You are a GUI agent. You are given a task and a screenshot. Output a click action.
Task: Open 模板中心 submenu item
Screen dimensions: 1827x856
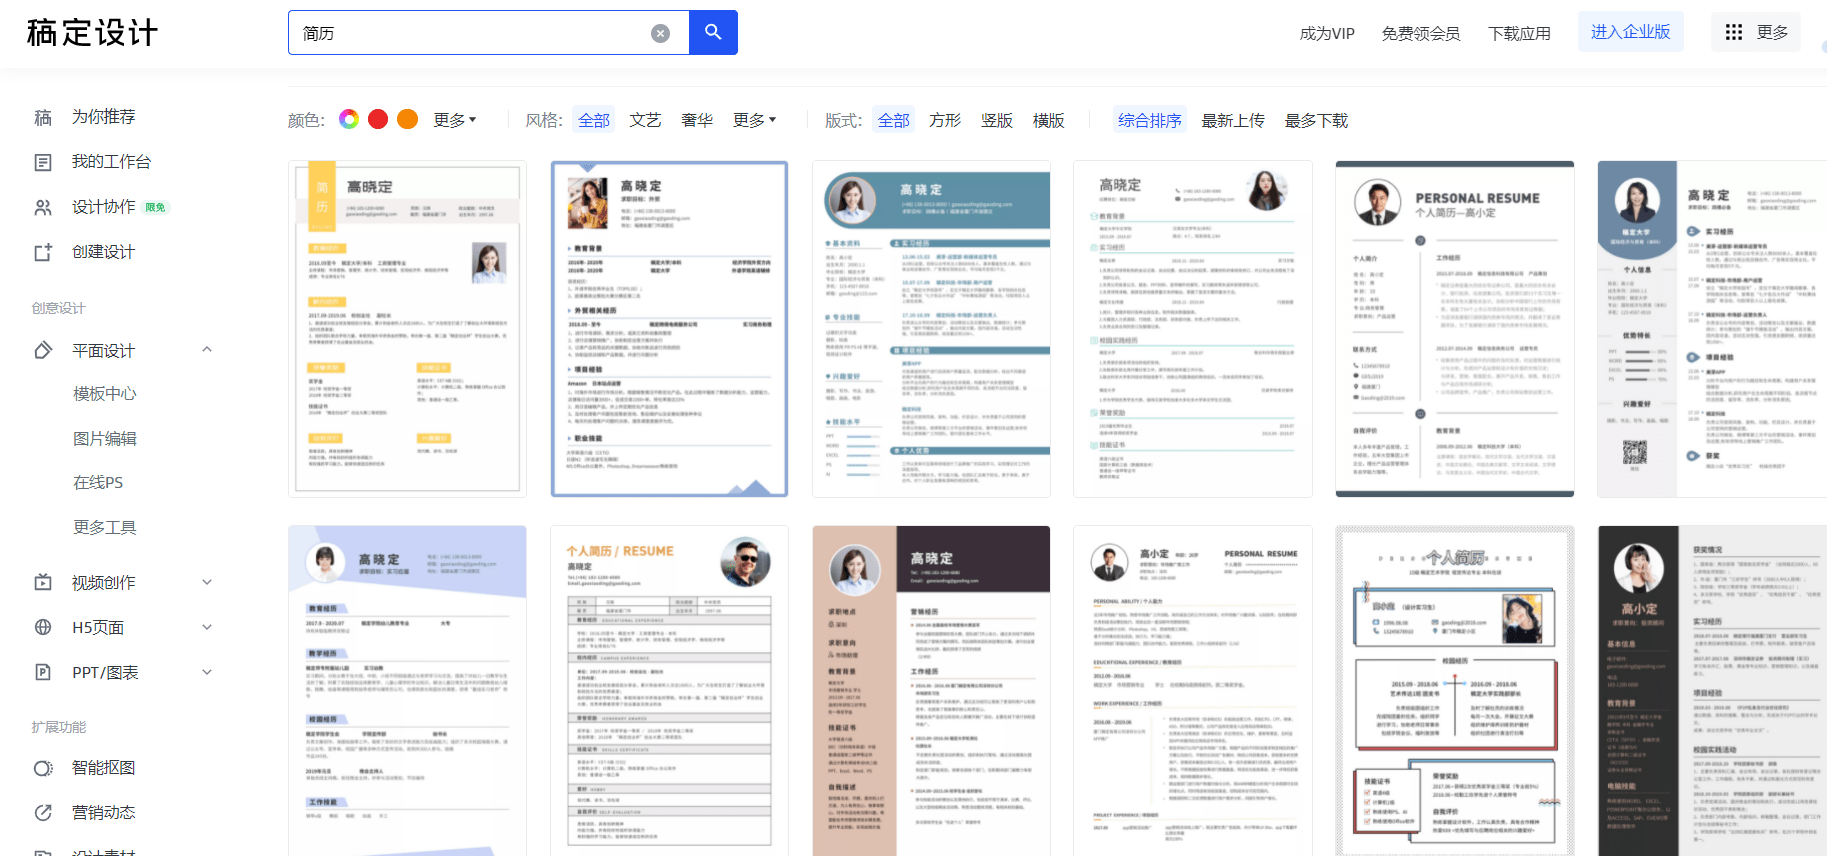point(105,394)
